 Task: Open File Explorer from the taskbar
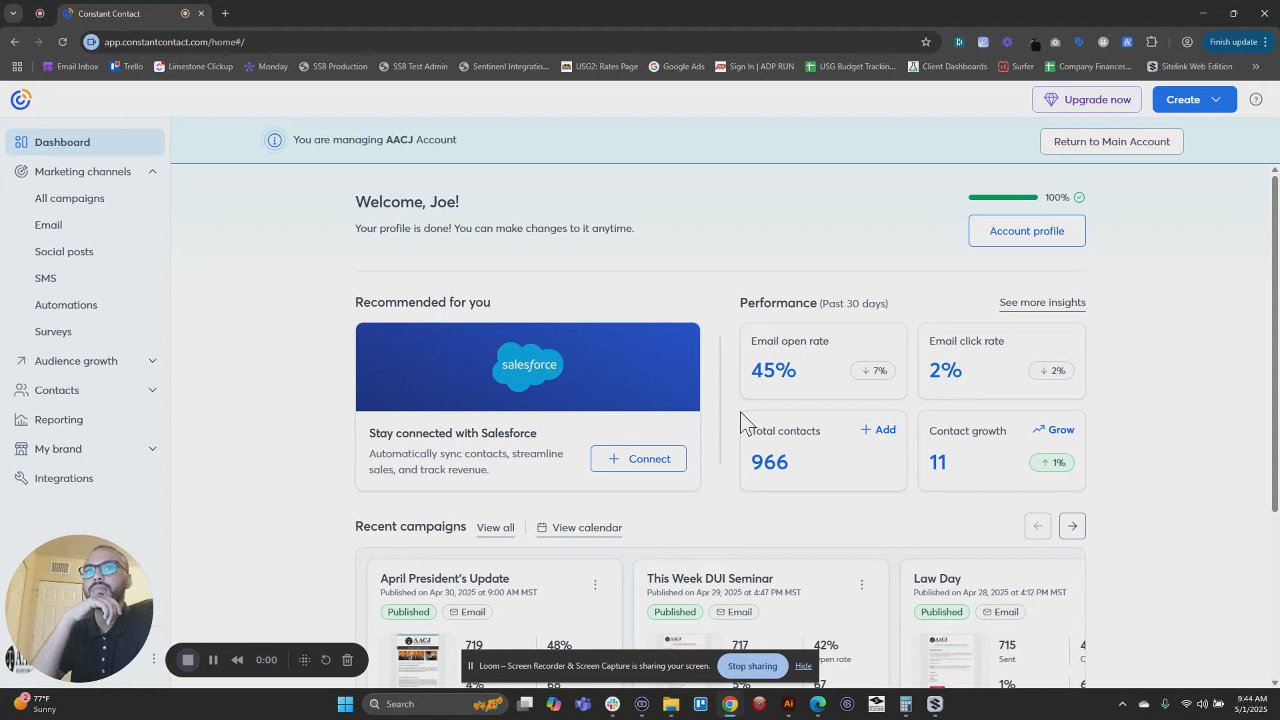click(671, 704)
